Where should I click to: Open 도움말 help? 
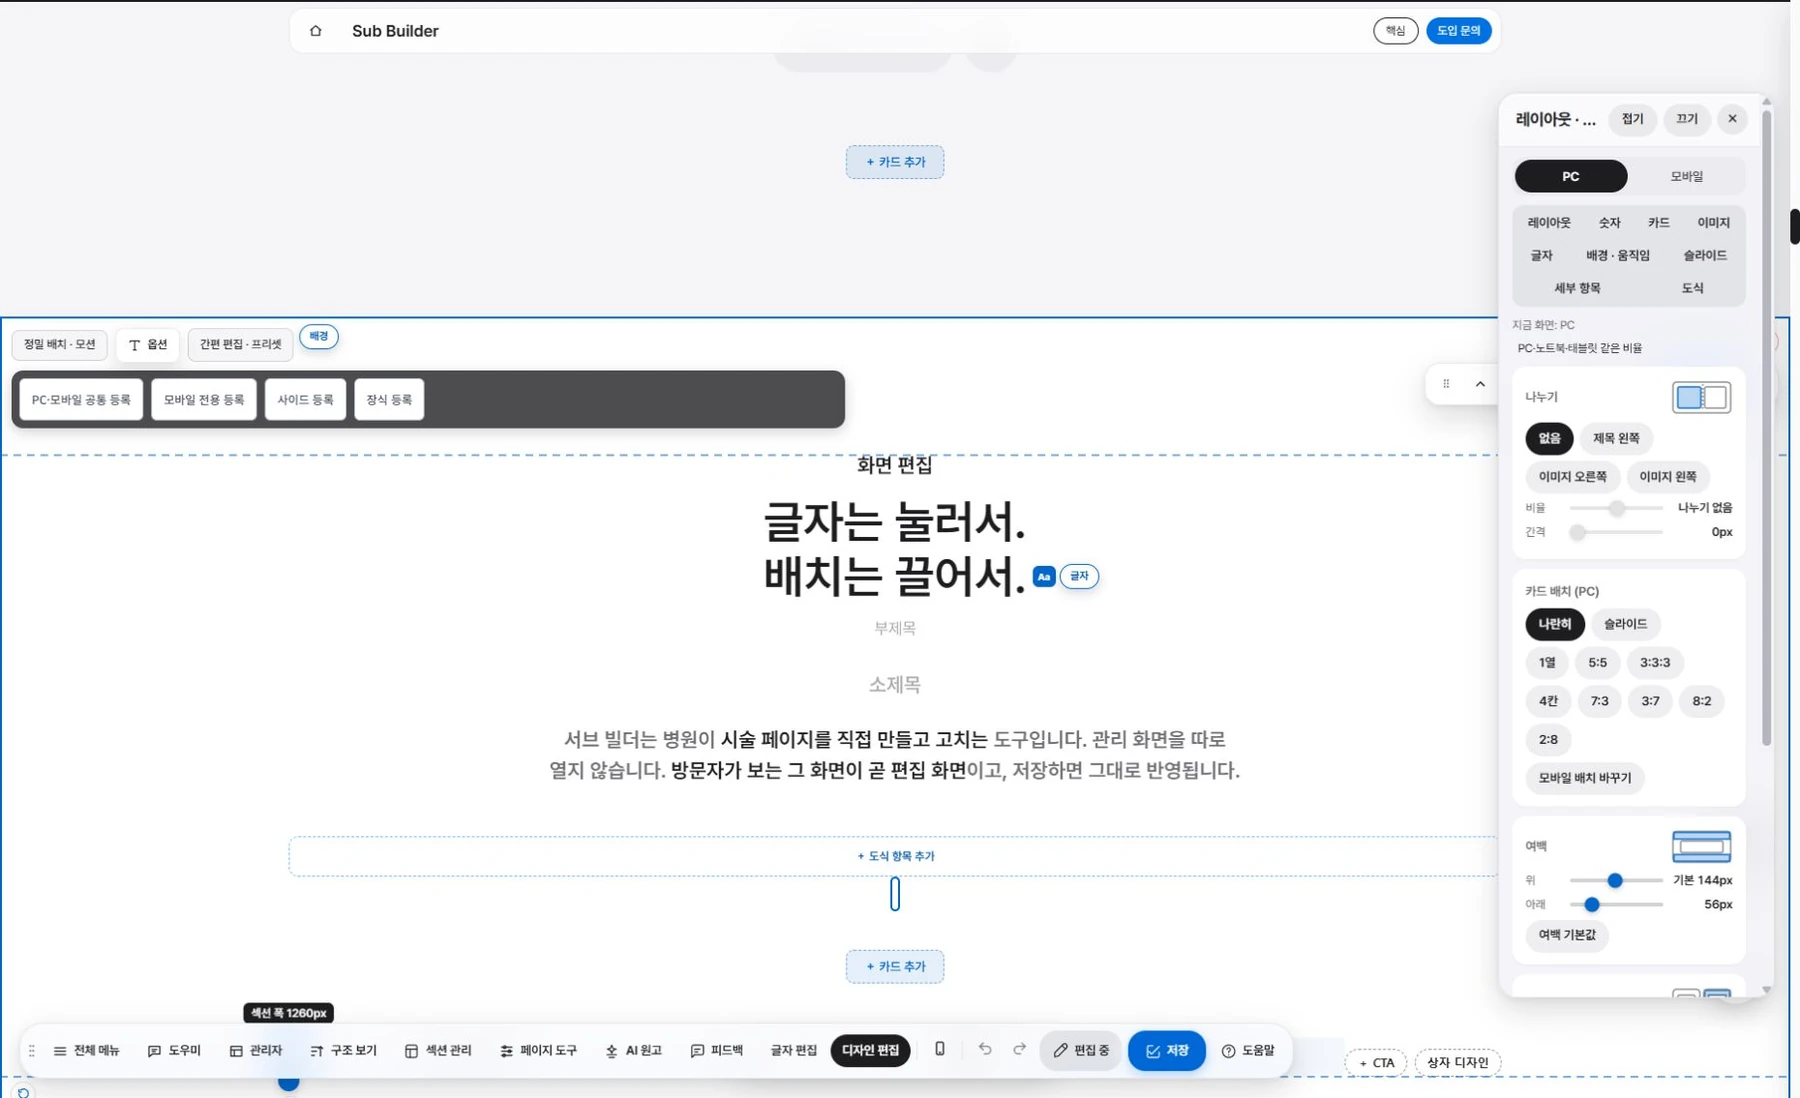[x=1248, y=1051]
